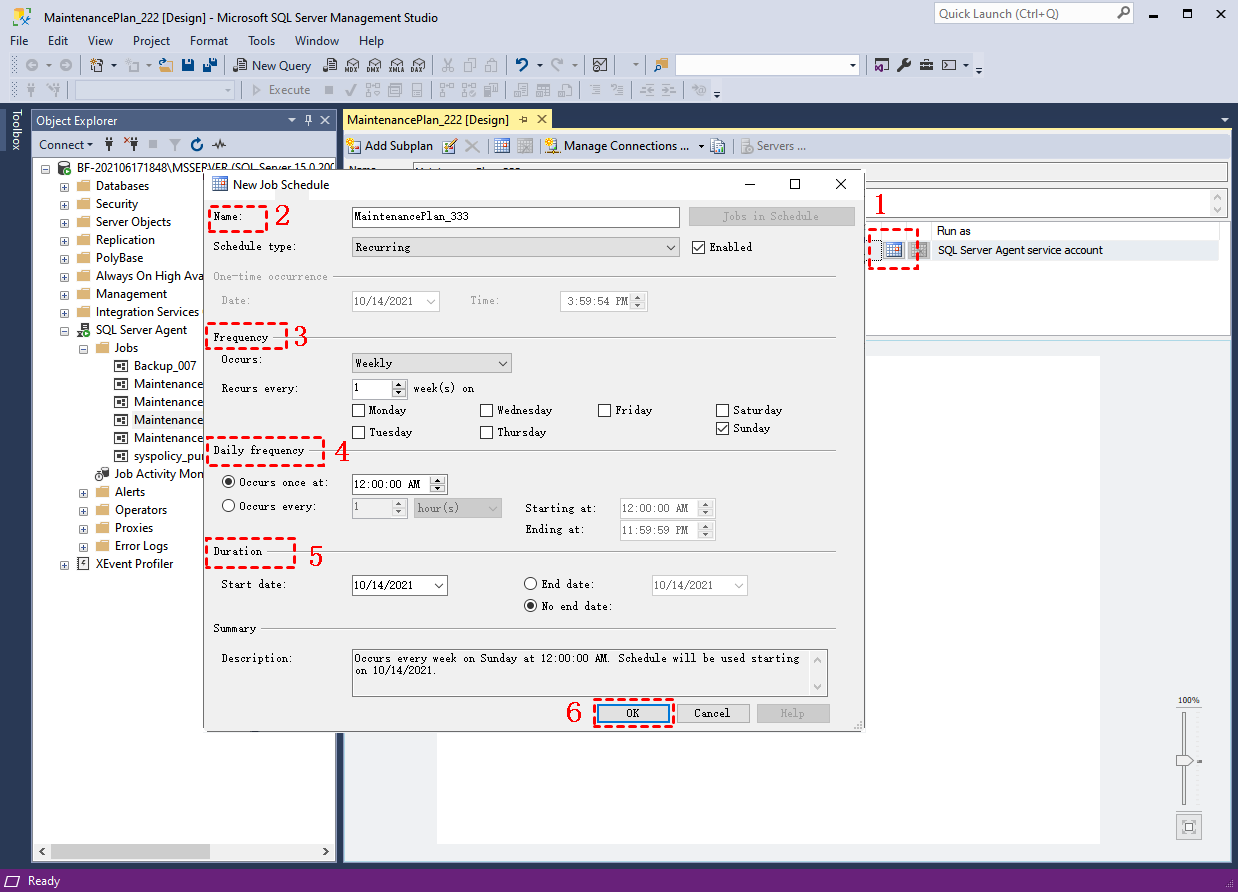This screenshot has width=1238, height=892.
Task: Open the Edit menu
Action: 58,41
